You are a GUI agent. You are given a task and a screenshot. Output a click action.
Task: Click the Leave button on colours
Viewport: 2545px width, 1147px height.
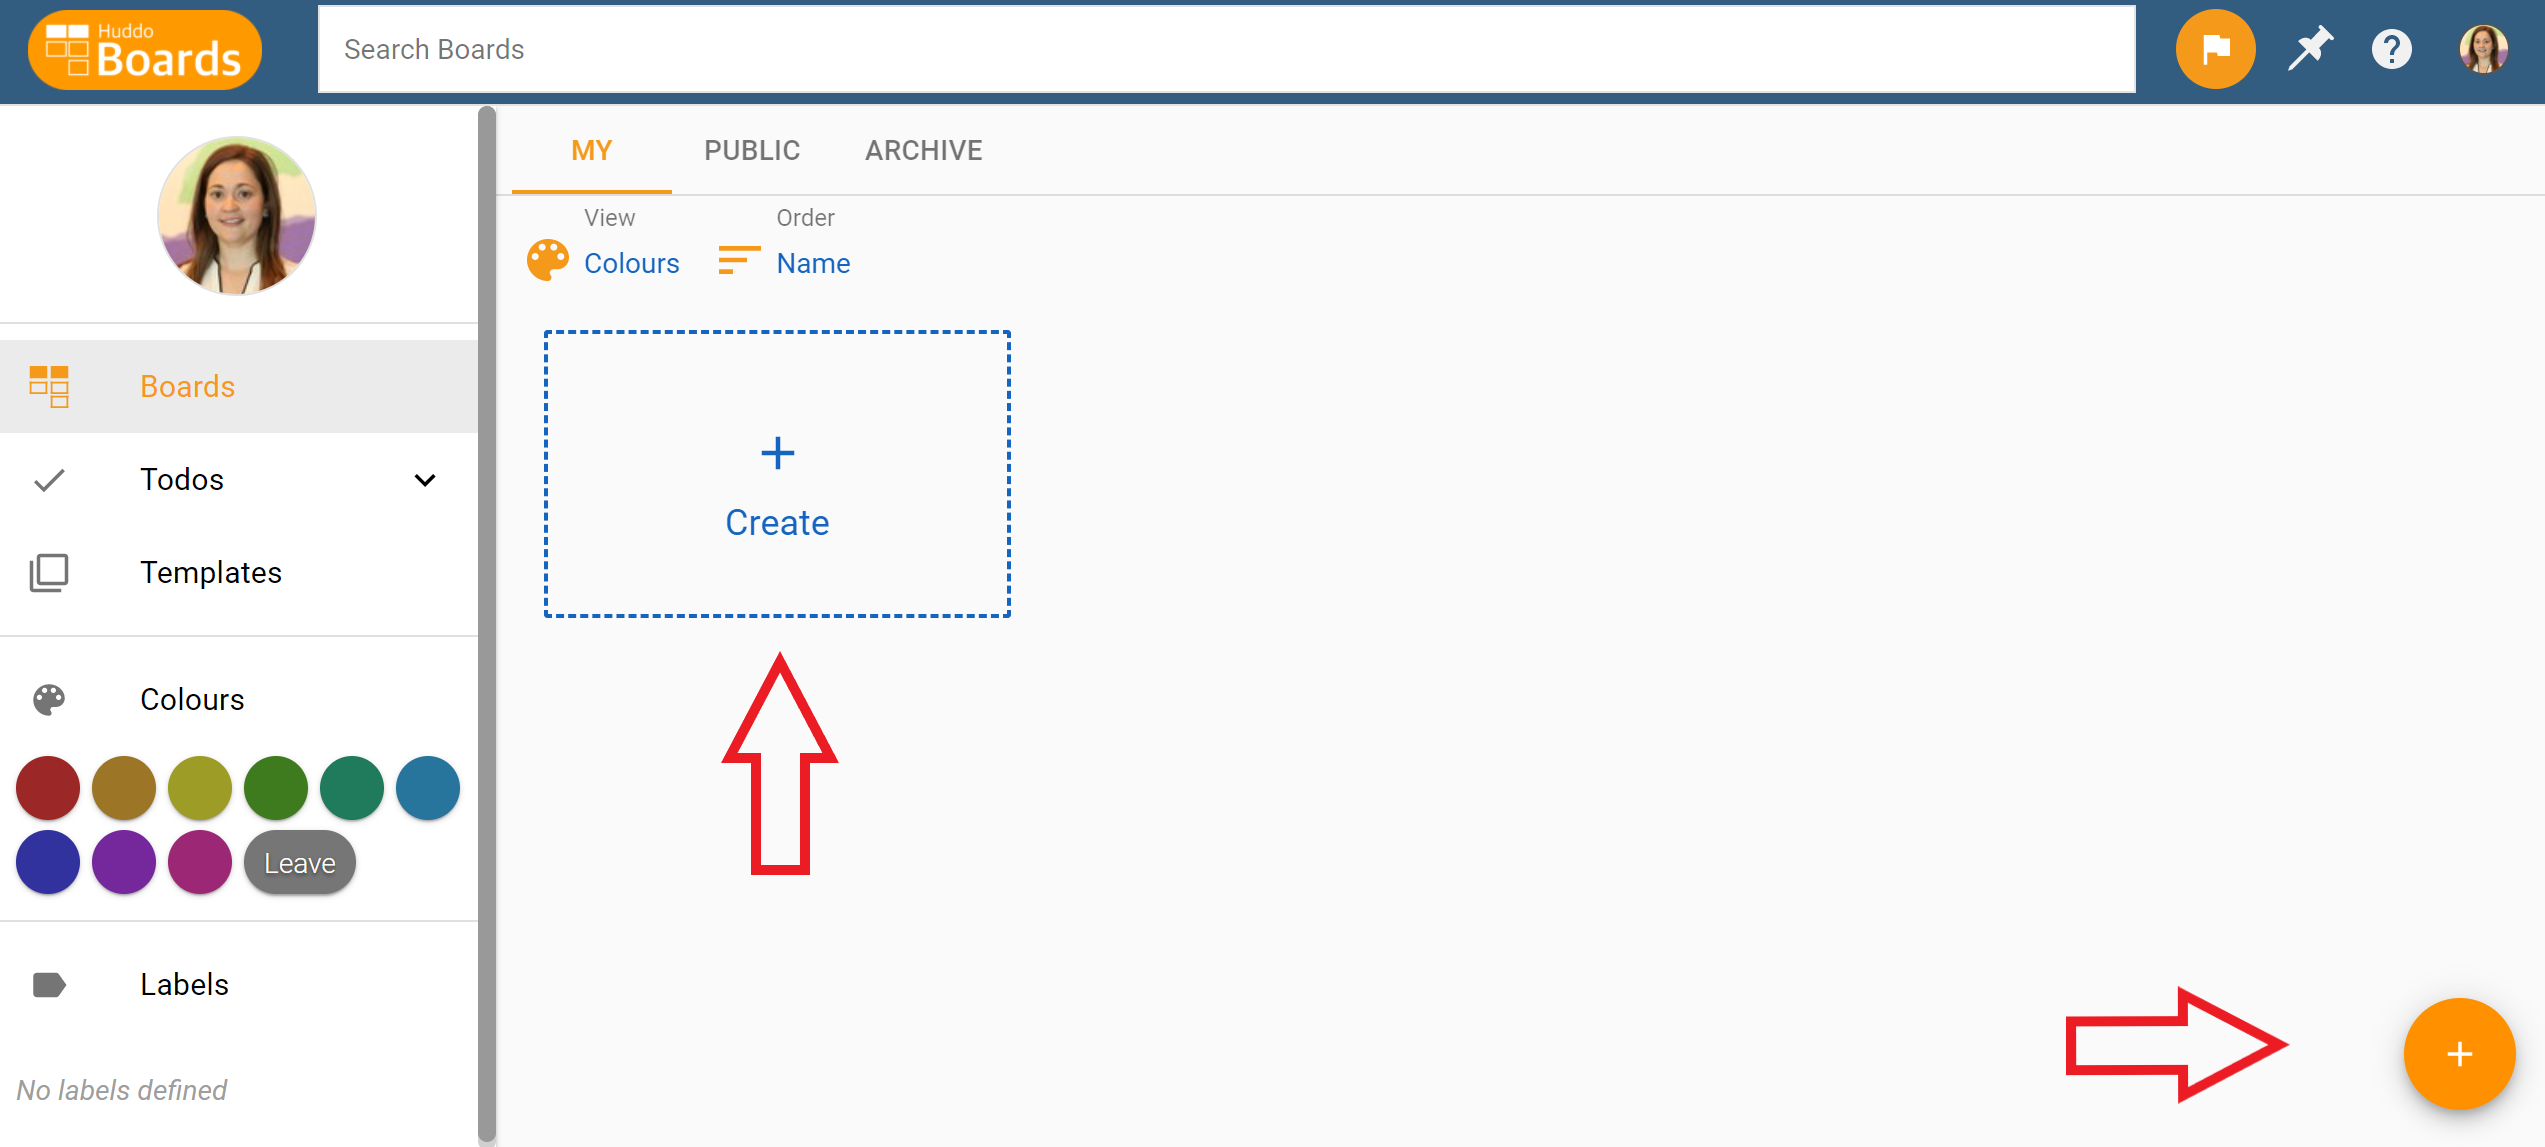click(x=299, y=861)
